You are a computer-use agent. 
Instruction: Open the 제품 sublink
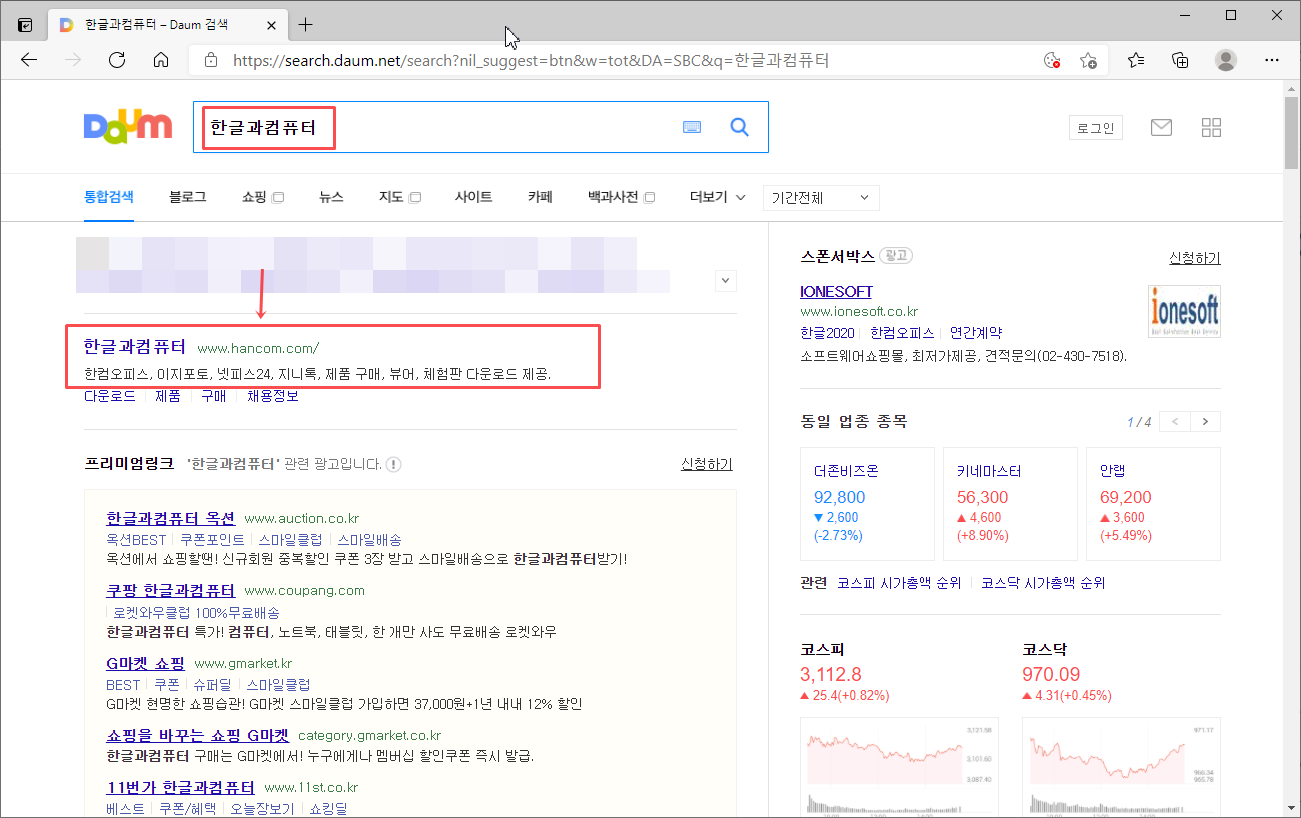point(168,396)
